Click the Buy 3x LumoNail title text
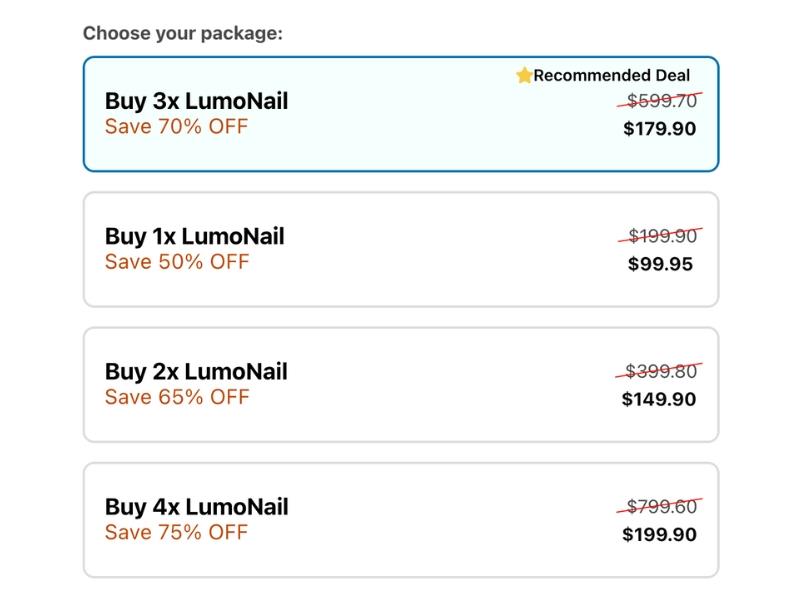 pos(196,101)
